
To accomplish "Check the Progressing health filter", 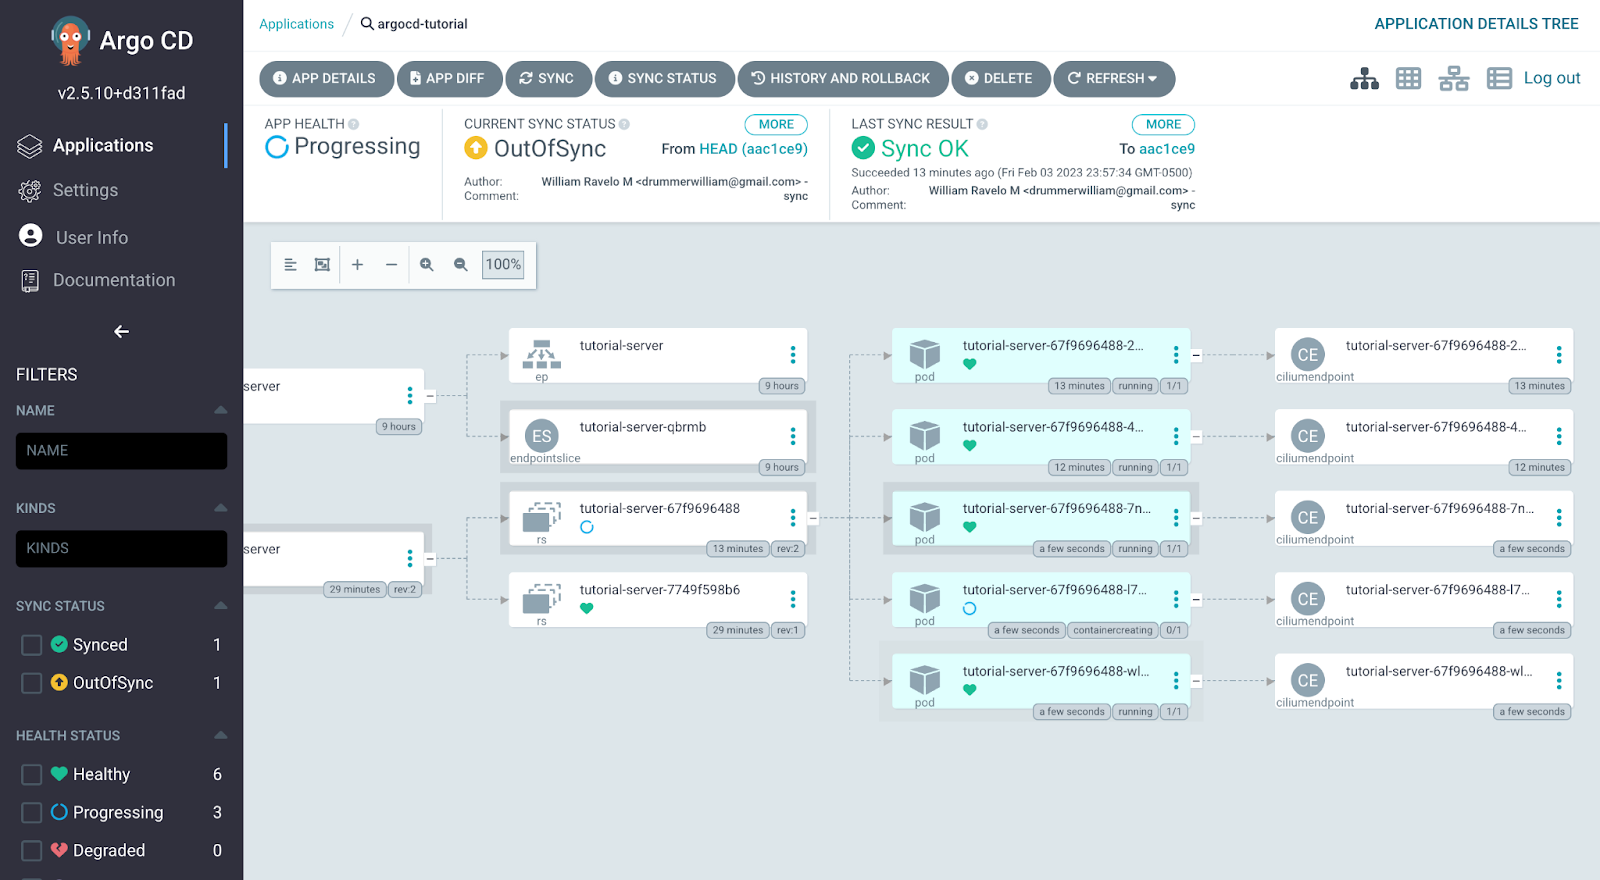I will pos(32,813).
